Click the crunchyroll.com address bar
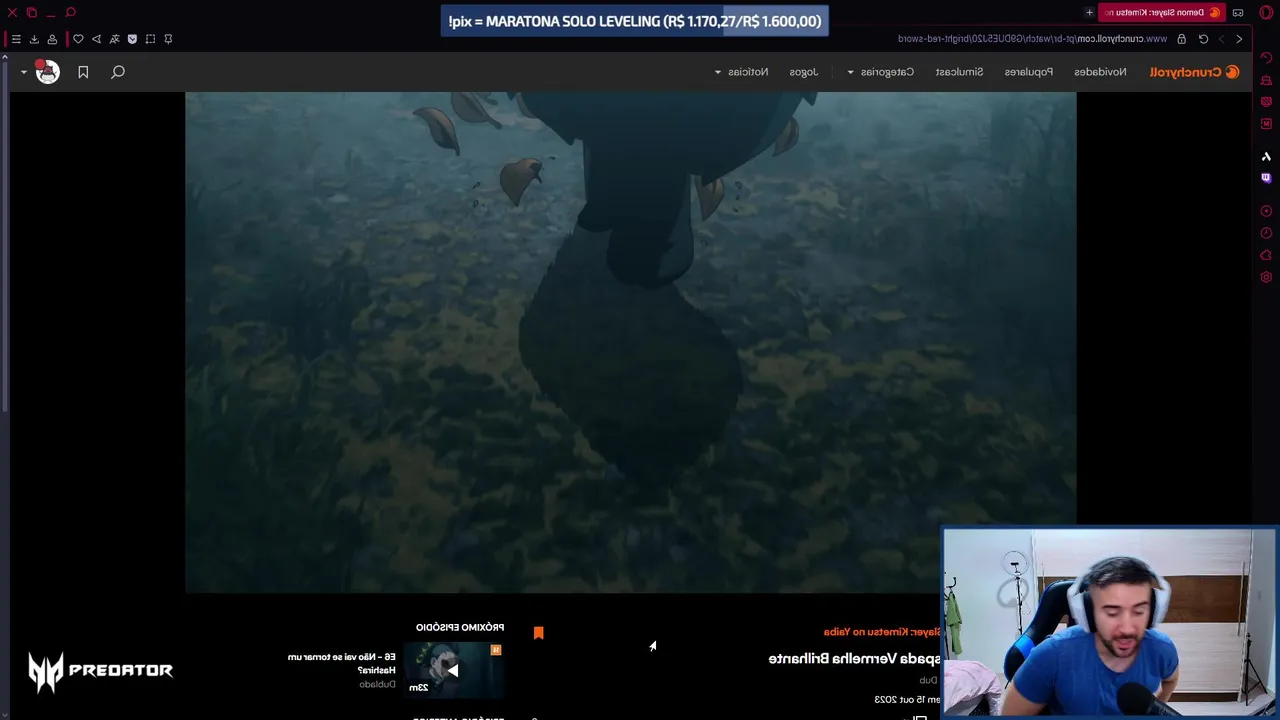Image resolution: width=1280 pixels, height=720 pixels. 1030,39
